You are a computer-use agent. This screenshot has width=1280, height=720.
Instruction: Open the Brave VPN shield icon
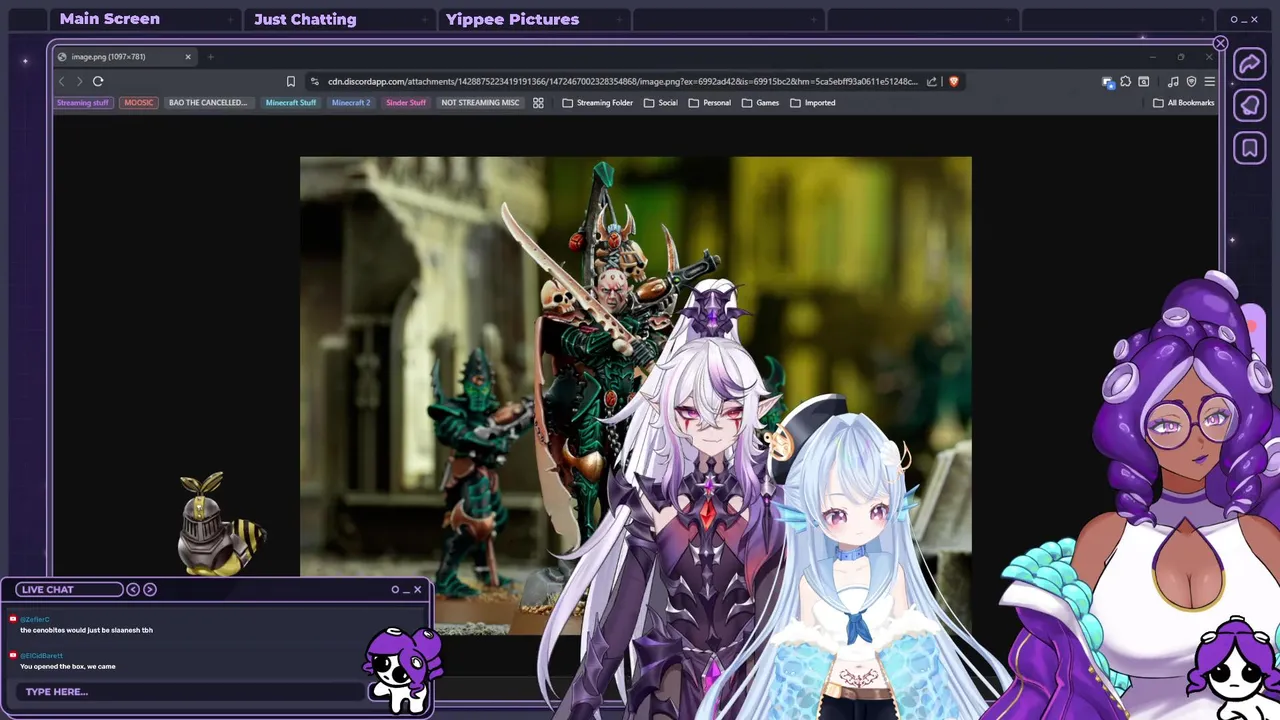pos(1191,81)
